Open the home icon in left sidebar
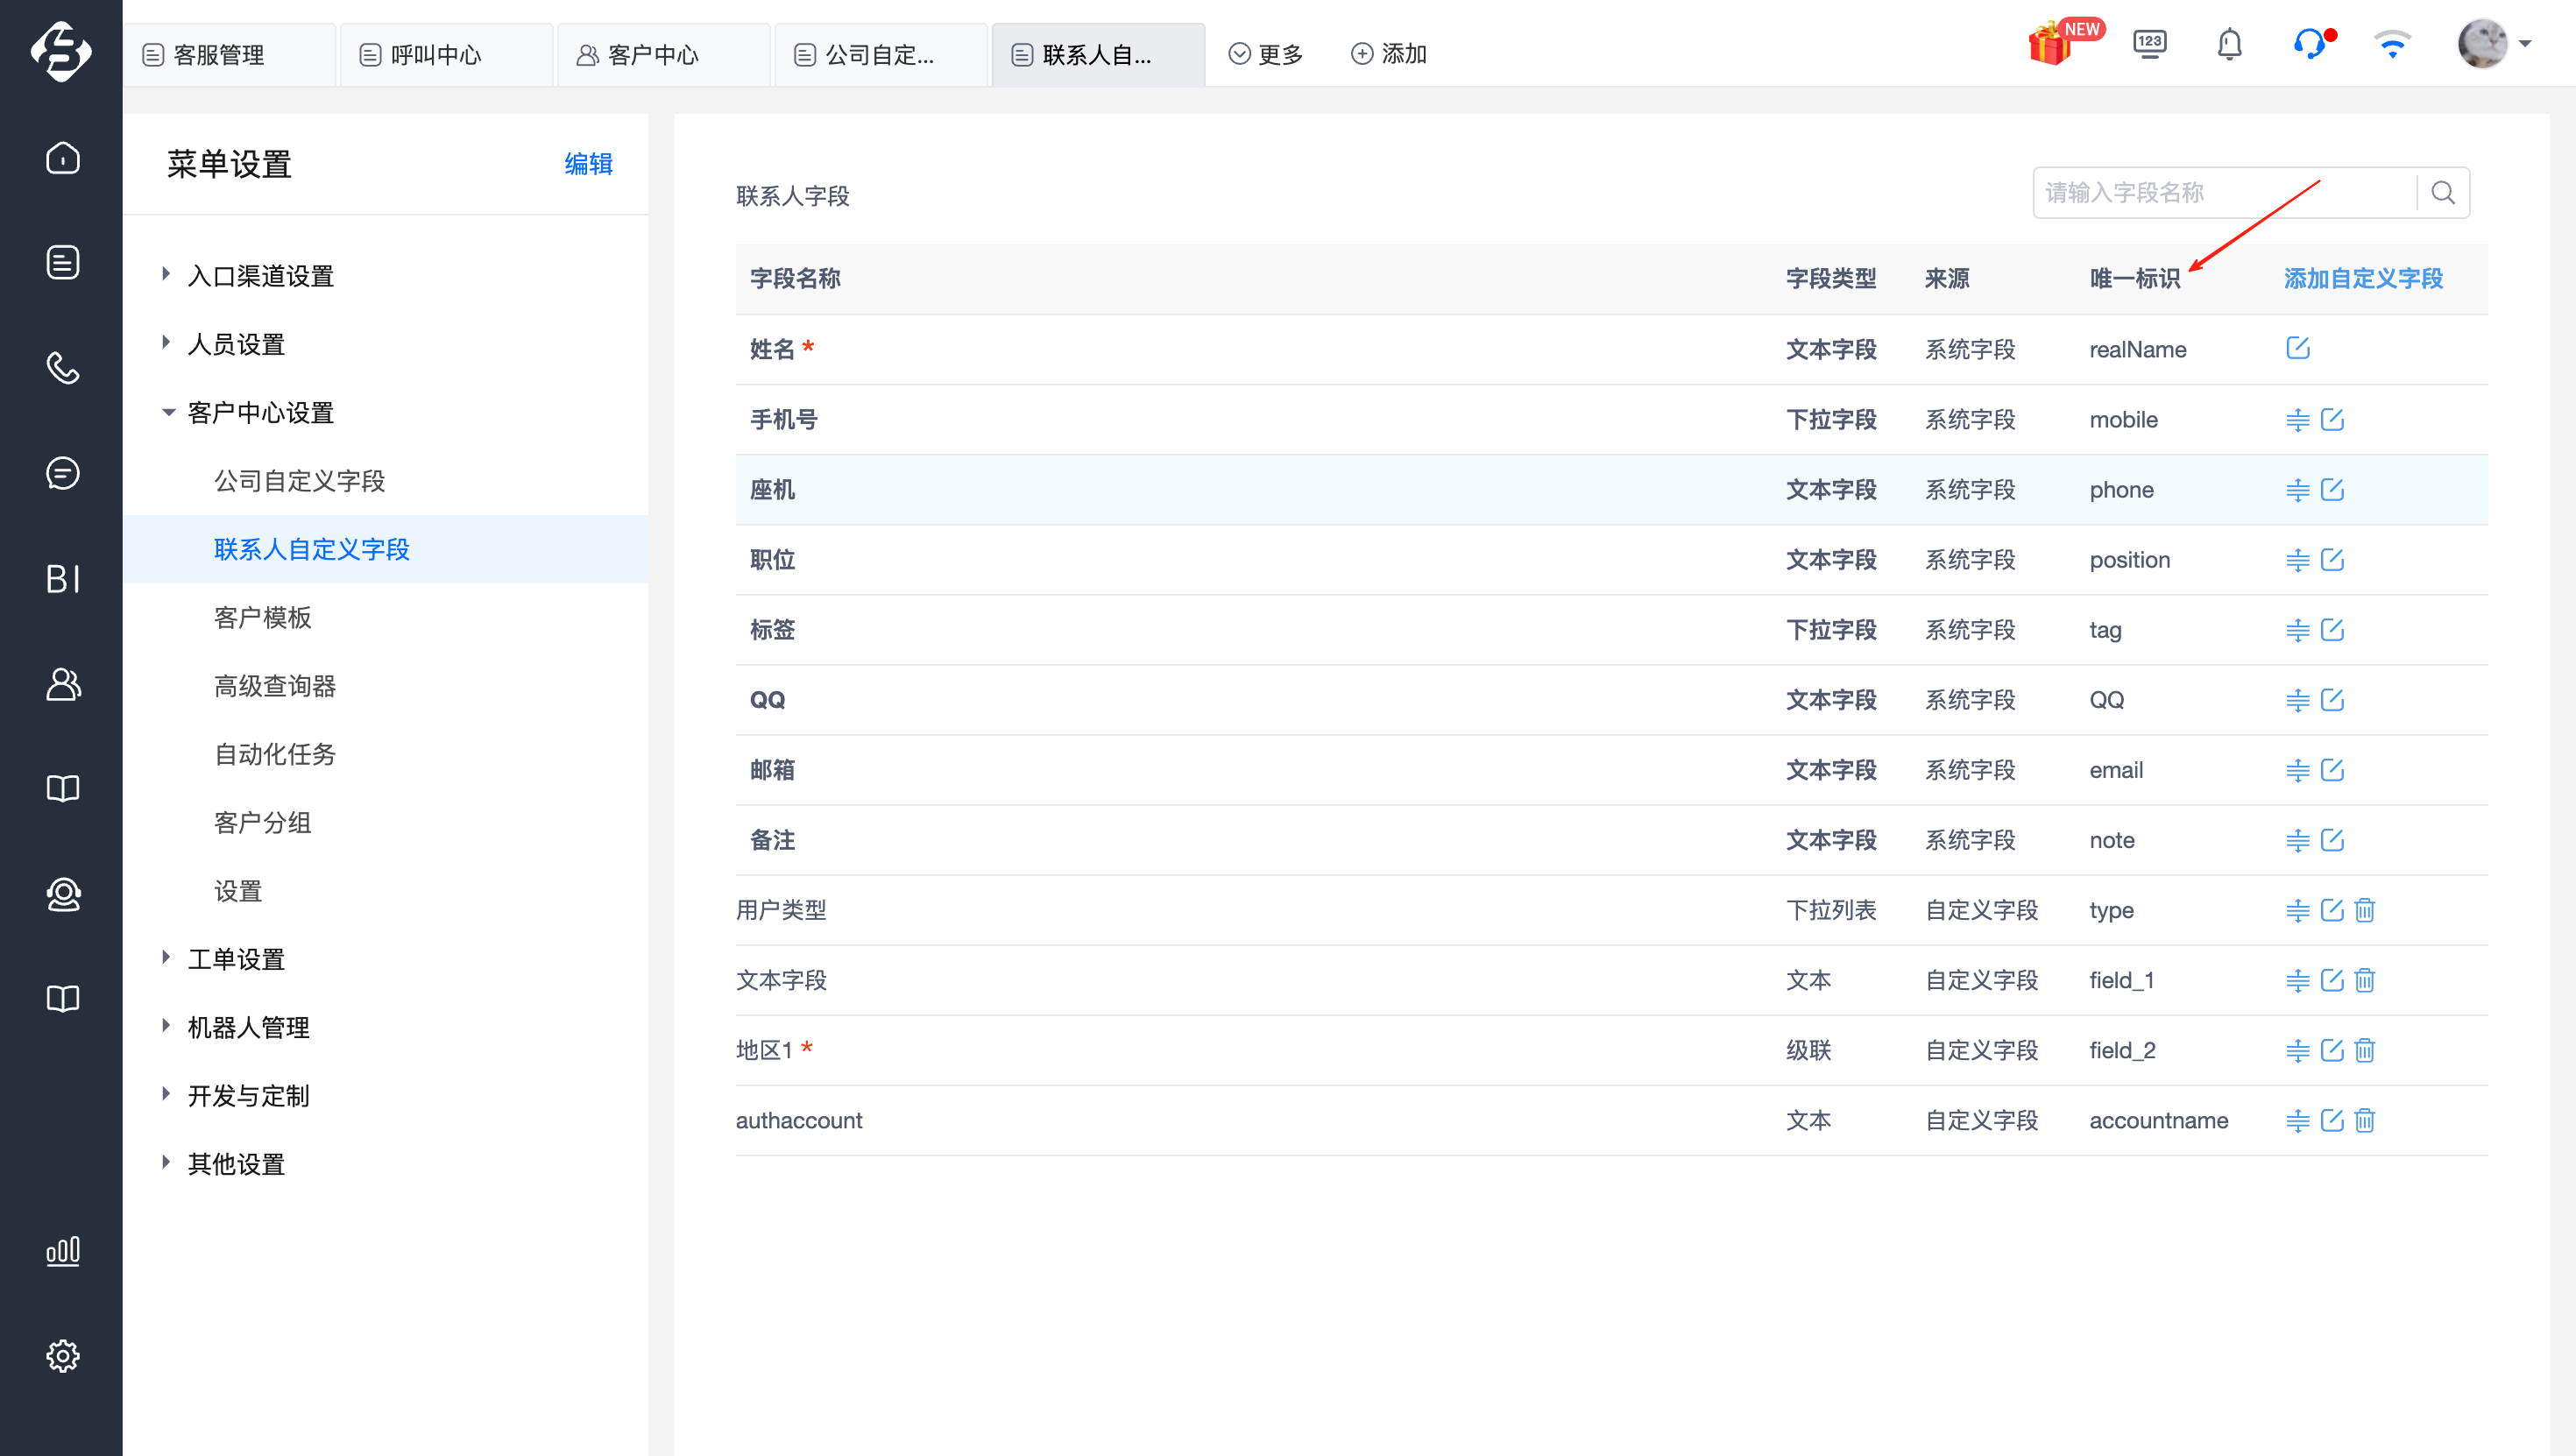Image resolution: width=2576 pixels, height=1456 pixels. pos(62,158)
